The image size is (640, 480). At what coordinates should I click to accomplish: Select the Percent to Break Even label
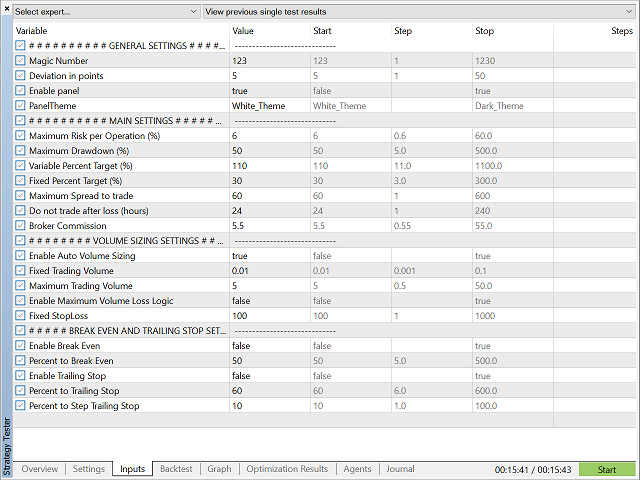pyautogui.click(x=71, y=361)
